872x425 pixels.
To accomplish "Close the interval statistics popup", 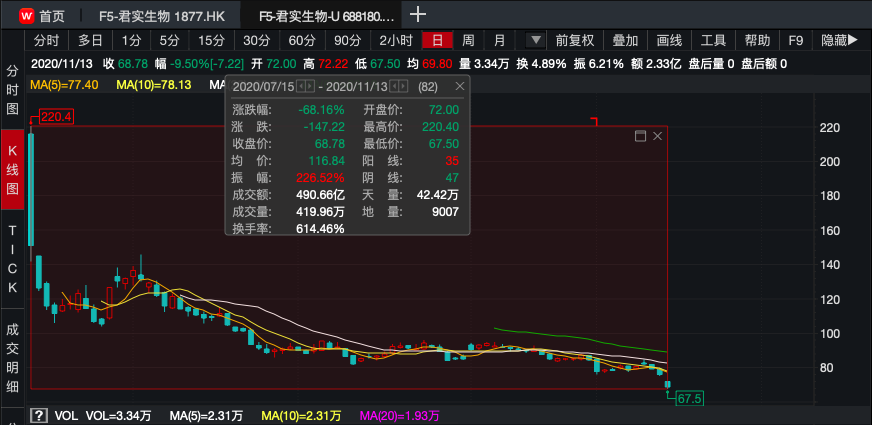I will click(462, 87).
